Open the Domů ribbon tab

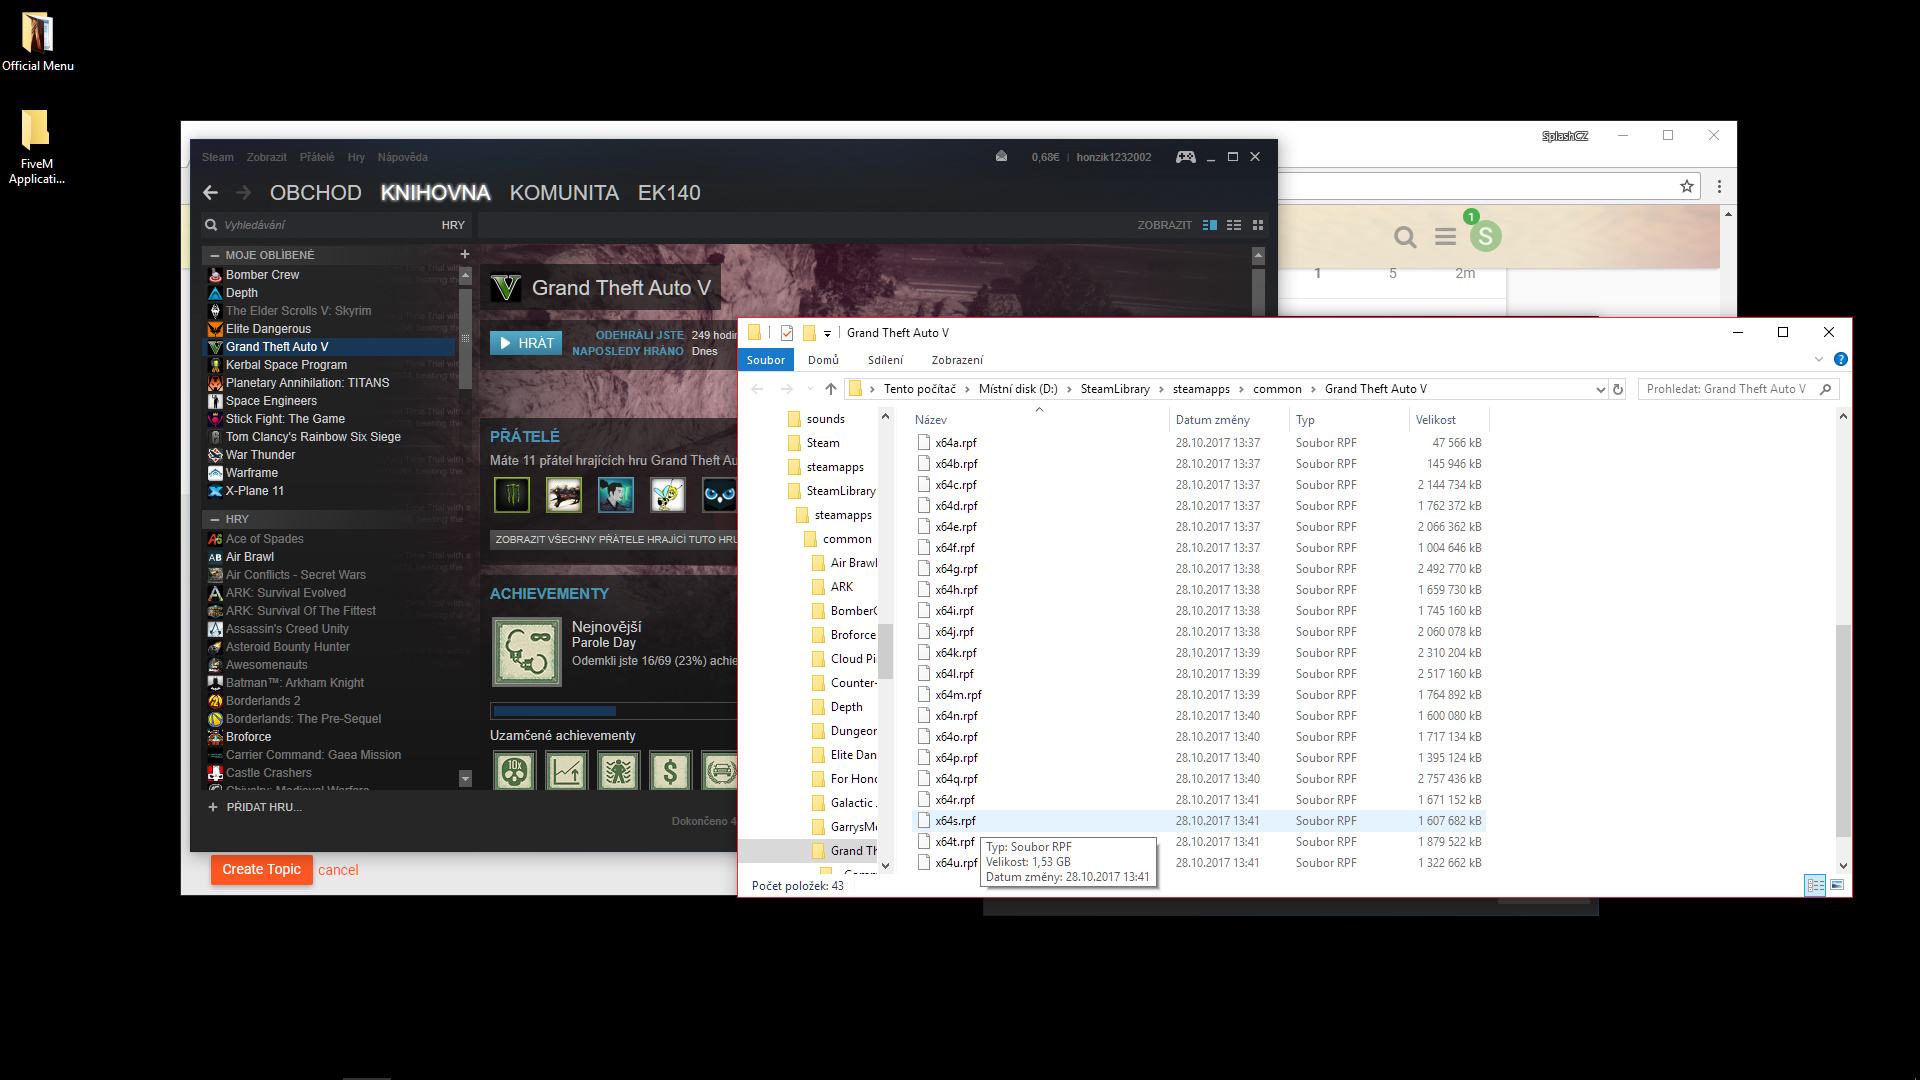pyautogui.click(x=824, y=360)
